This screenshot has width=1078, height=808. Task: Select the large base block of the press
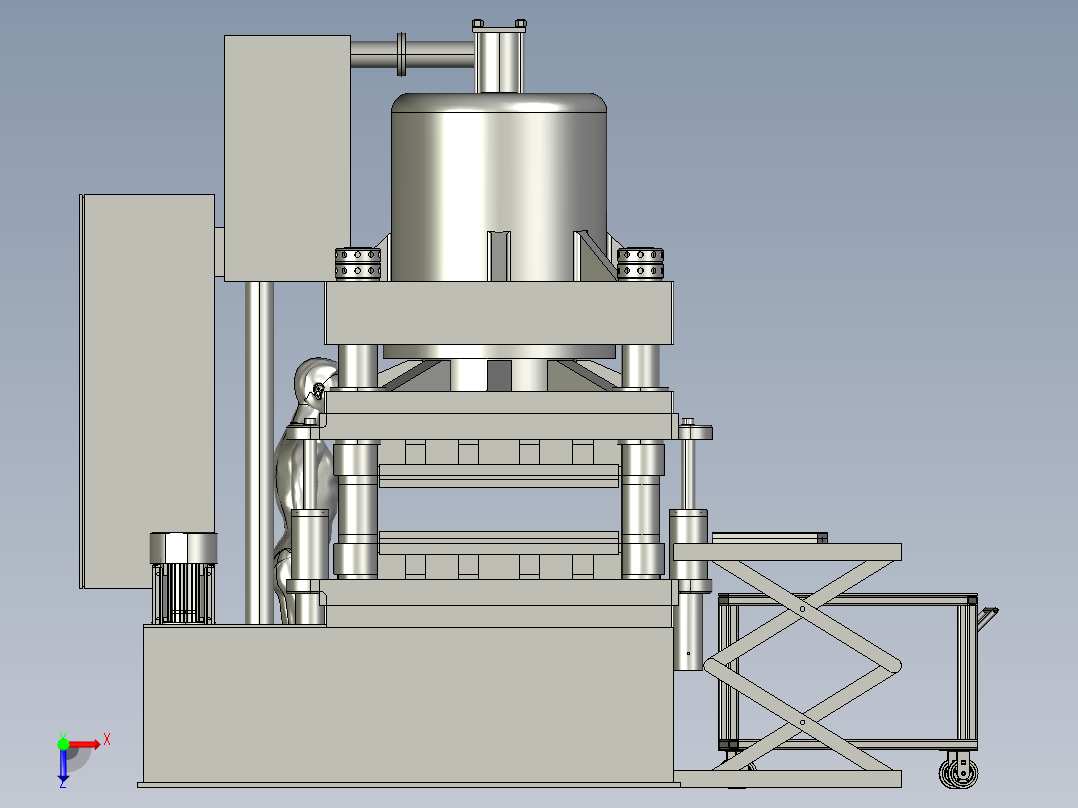coord(408,704)
